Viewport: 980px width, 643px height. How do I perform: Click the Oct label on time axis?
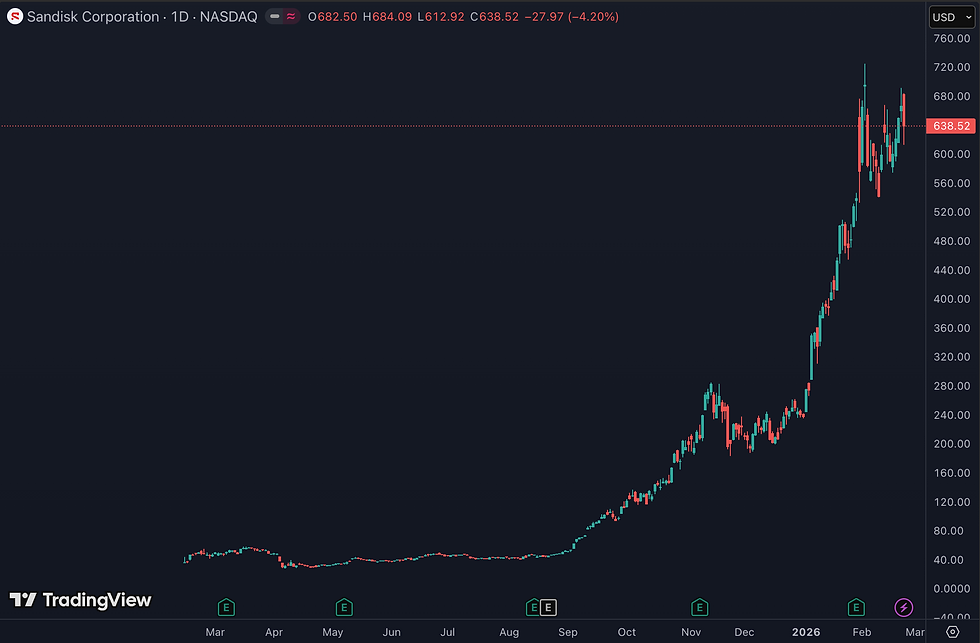pos(626,632)
